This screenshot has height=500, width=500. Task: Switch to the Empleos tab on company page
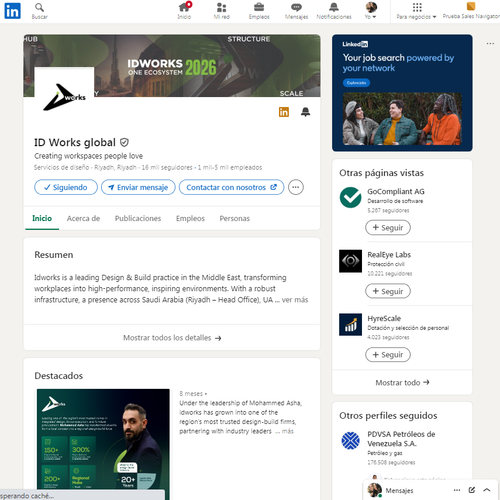(x=190, y=218)
